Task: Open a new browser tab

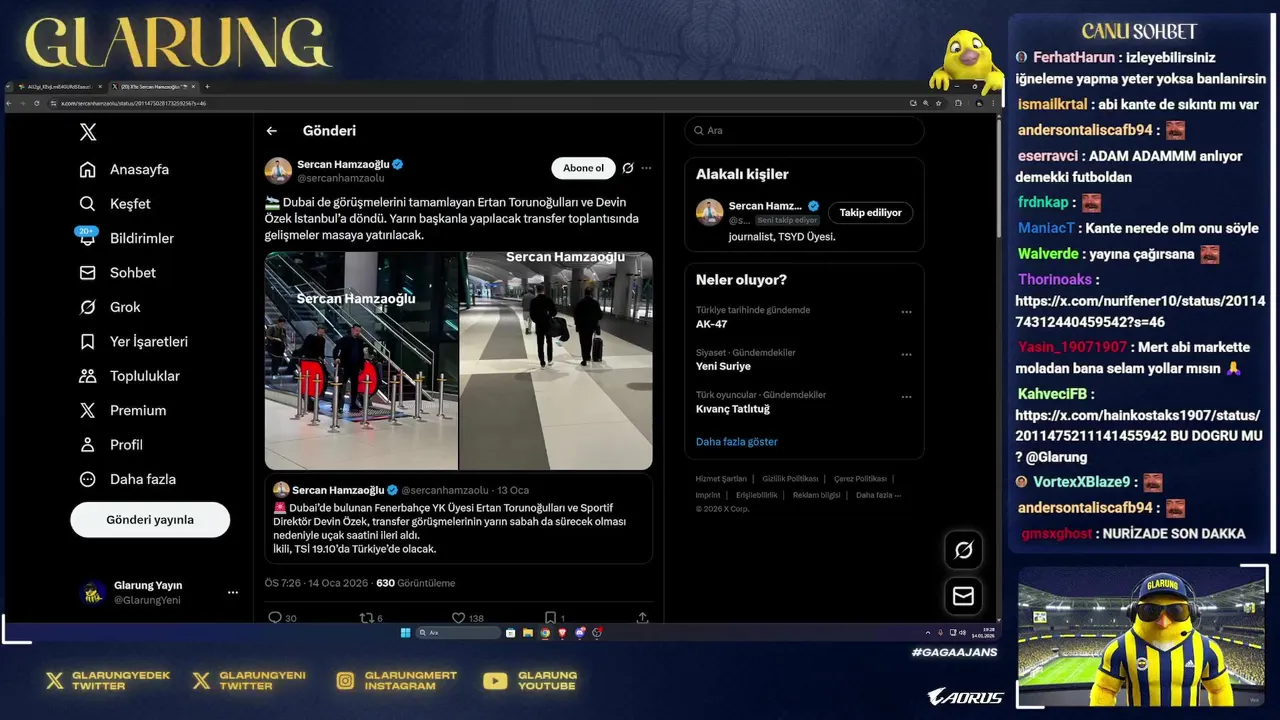Action: (207, 87)
